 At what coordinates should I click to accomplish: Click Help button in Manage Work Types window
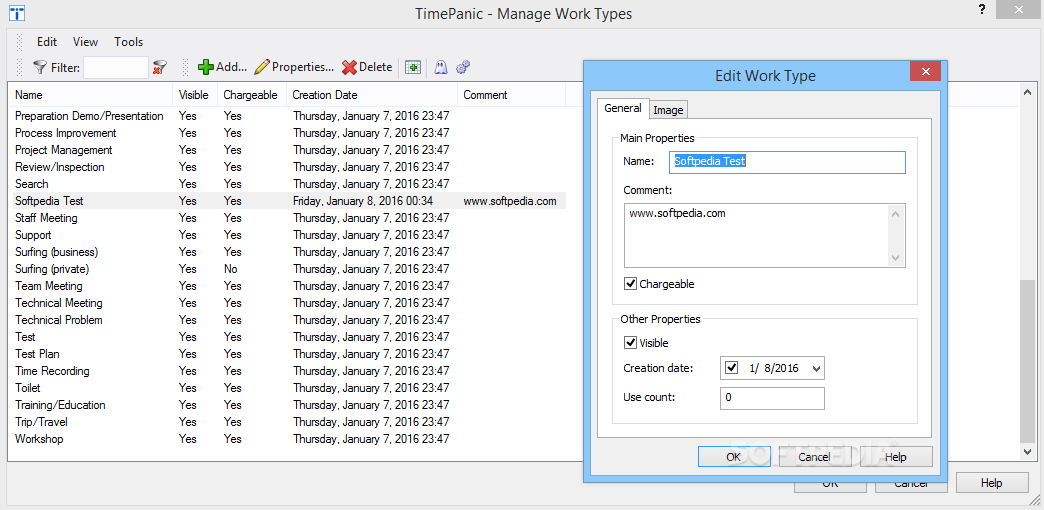[x=991, y=483]
